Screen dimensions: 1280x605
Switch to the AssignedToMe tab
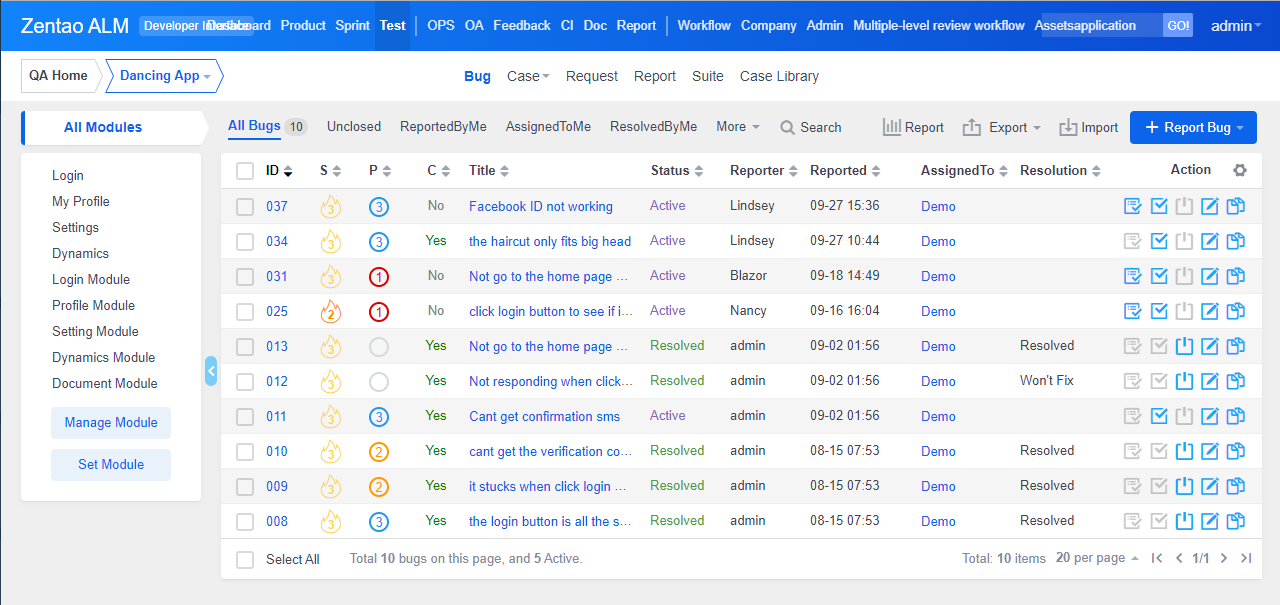click(x=548, y=127)
